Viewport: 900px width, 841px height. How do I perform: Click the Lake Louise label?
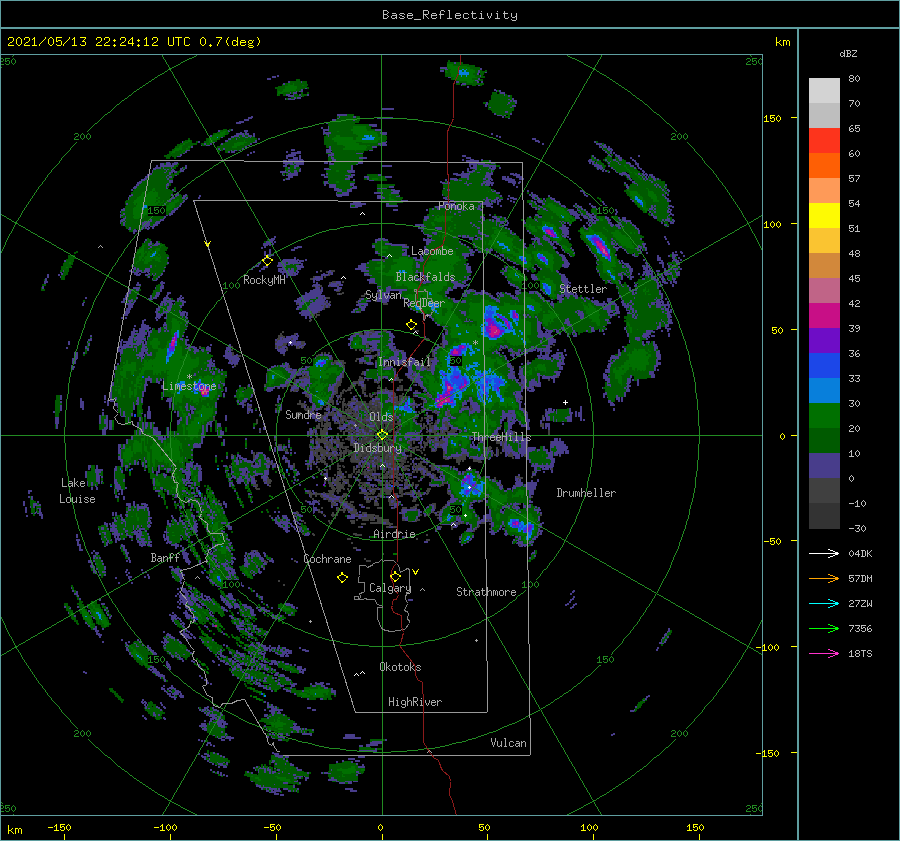[x=77, y=491]
